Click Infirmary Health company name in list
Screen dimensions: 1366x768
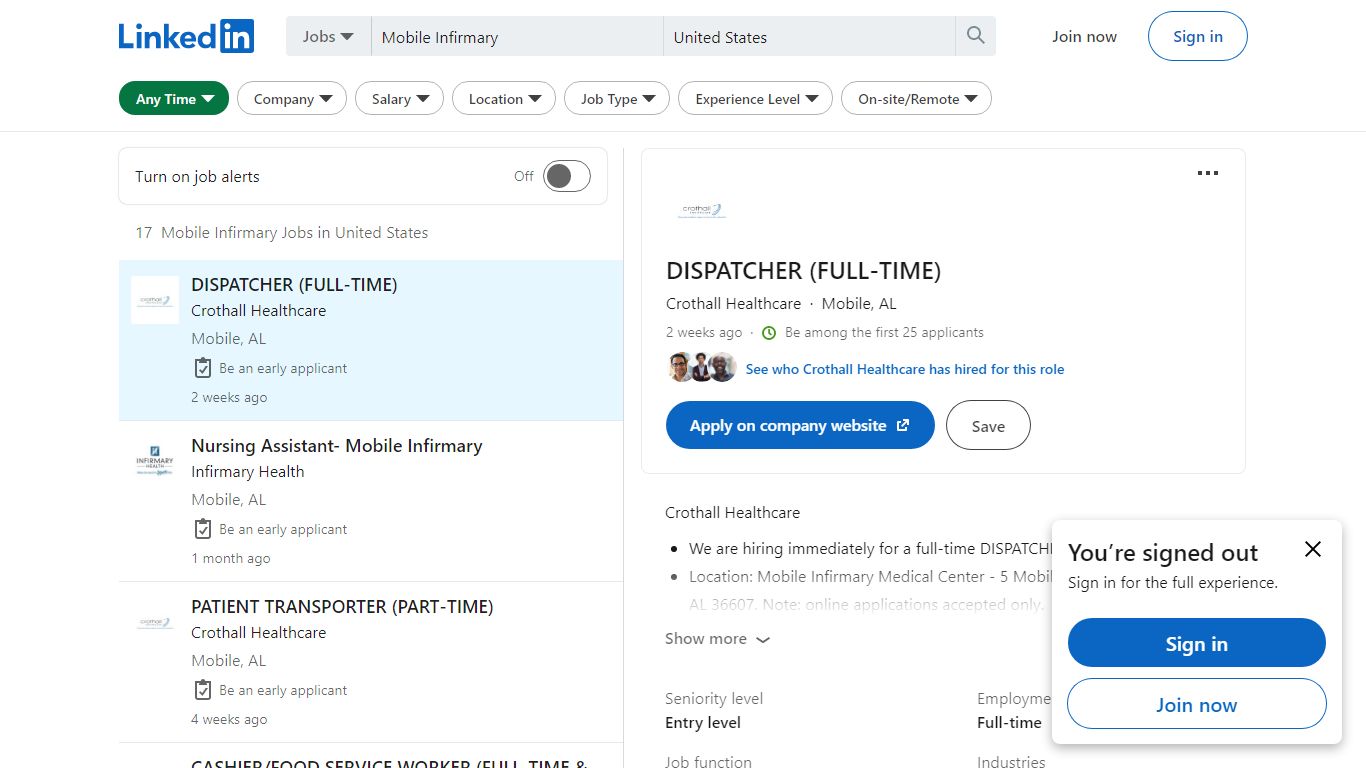pyautogui.click(x=248, y=472)
